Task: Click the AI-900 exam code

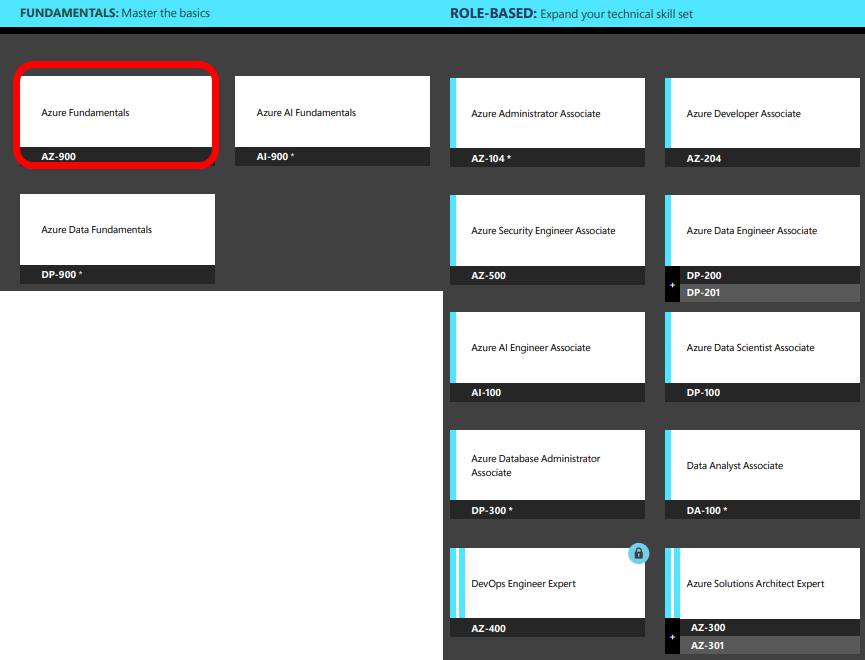Action: click(x=275, y=157)
